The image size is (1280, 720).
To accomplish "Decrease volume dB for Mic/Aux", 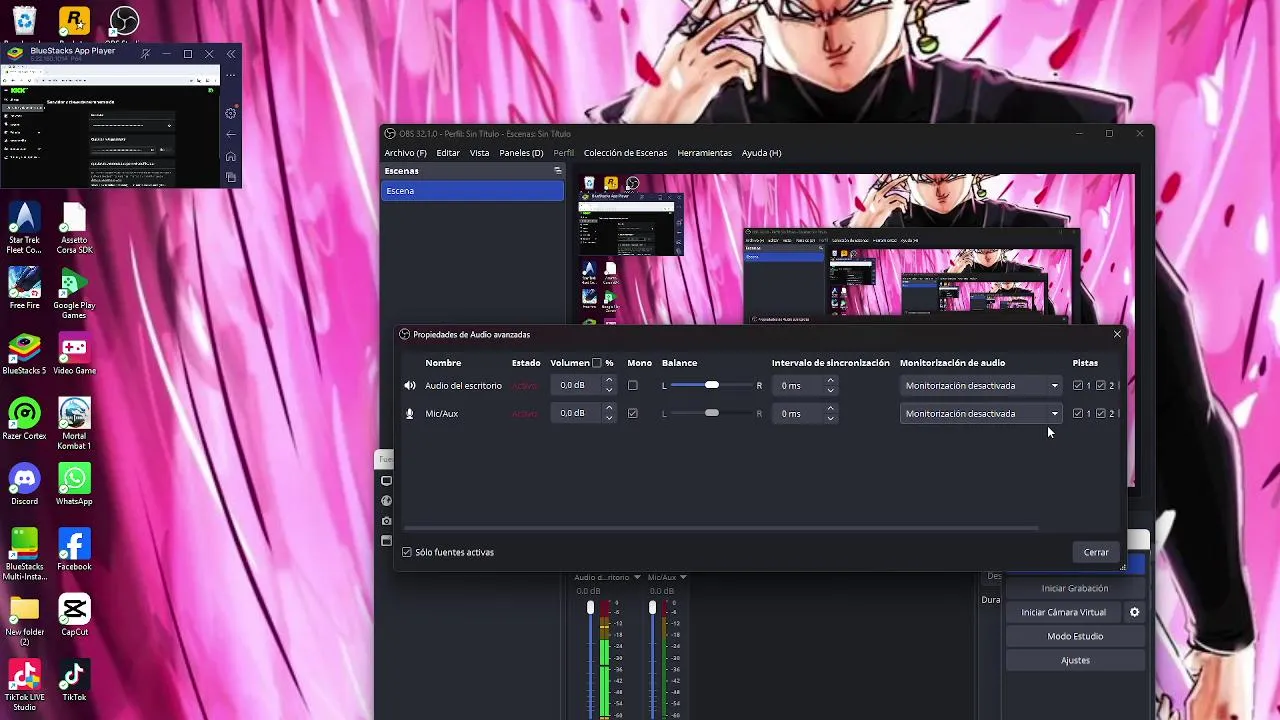I will pyautogui.click(x=609, y=418).
